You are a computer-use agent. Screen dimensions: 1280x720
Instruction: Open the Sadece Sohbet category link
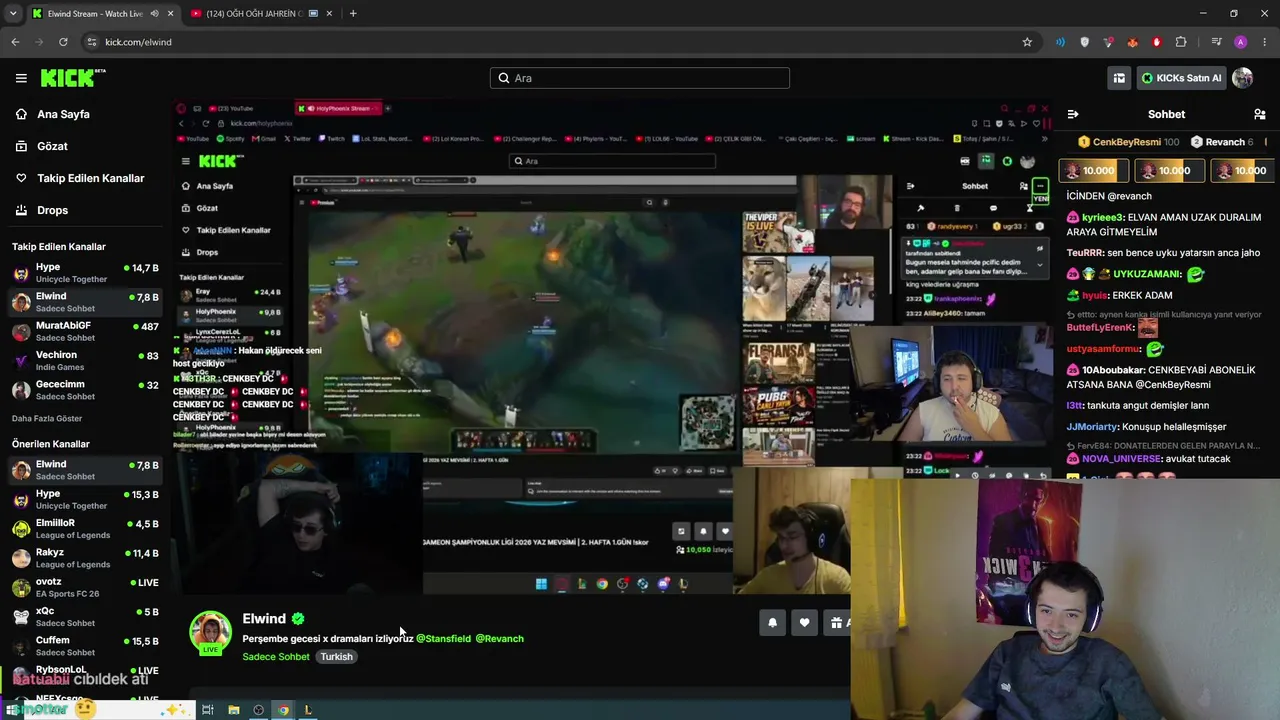tap(276, 657)
